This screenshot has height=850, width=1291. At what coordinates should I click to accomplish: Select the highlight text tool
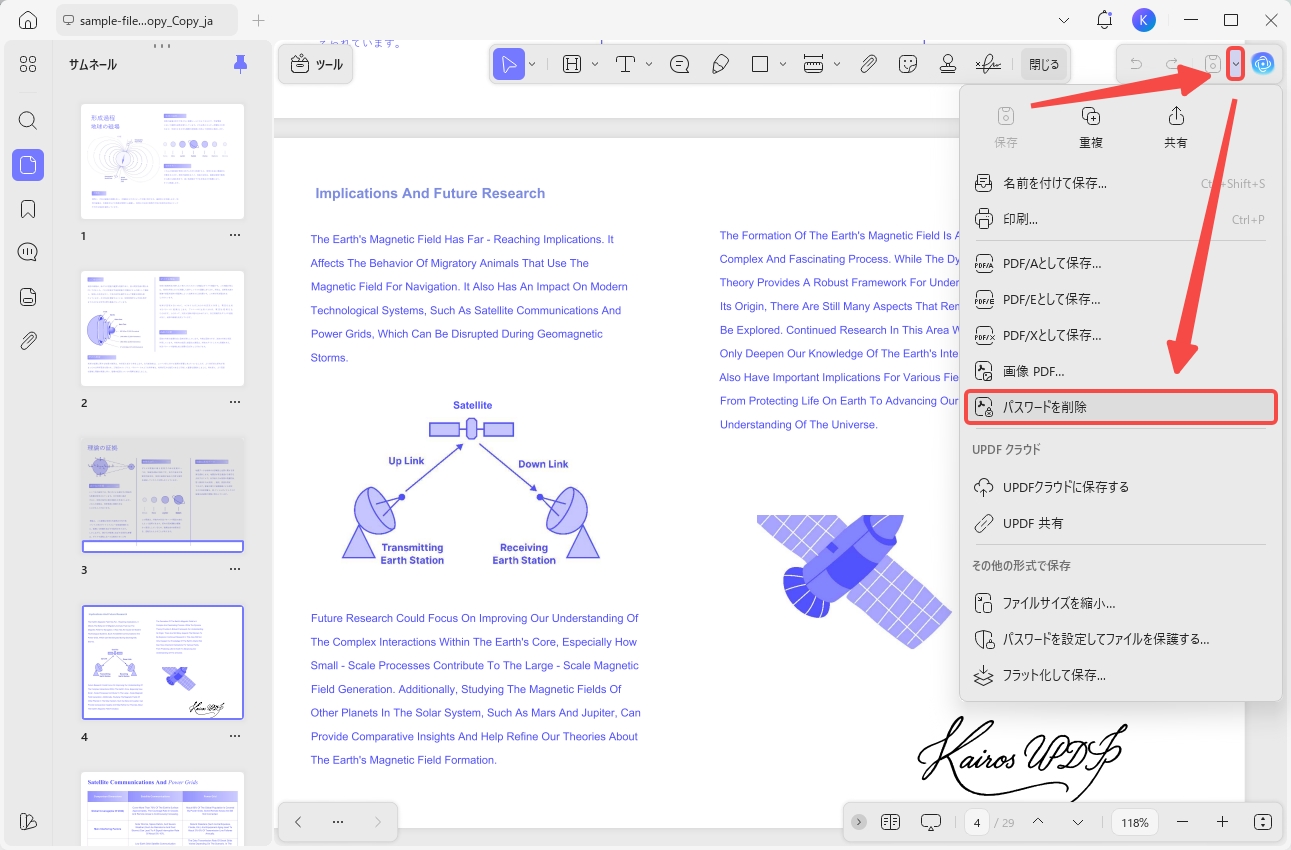(572, 64)
